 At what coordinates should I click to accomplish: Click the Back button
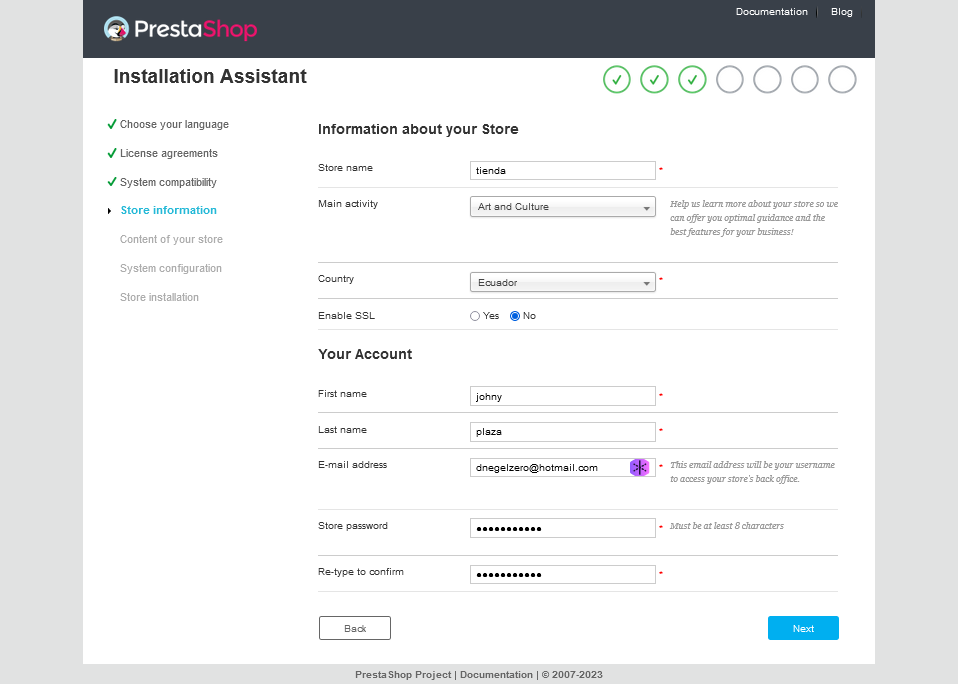coord(355,628)
